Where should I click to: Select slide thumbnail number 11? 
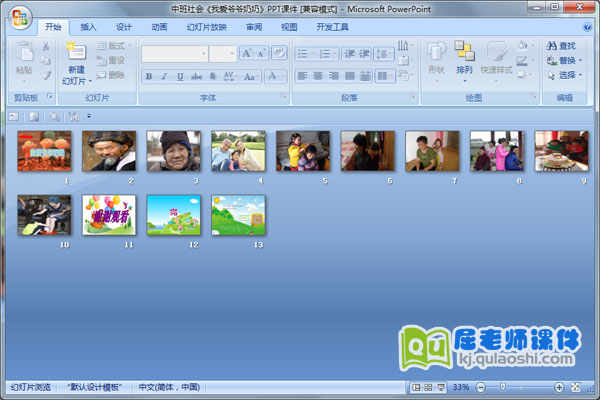point(108,215)
